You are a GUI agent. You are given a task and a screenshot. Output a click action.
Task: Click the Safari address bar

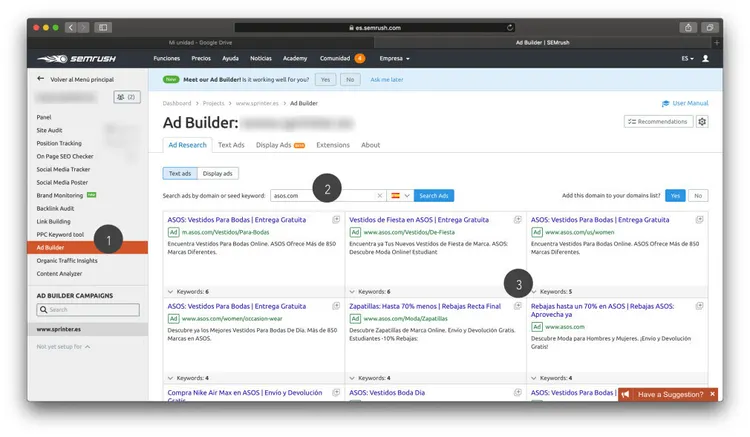374,27
